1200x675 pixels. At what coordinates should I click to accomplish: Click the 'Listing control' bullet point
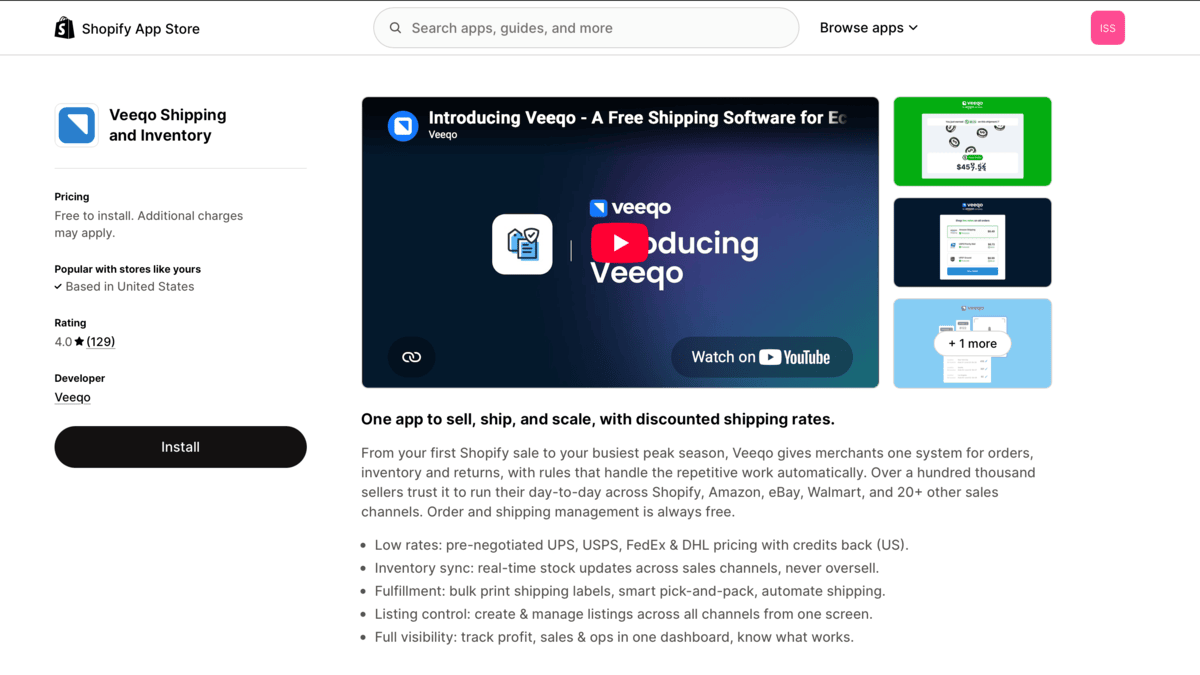[x=623, y=614]
